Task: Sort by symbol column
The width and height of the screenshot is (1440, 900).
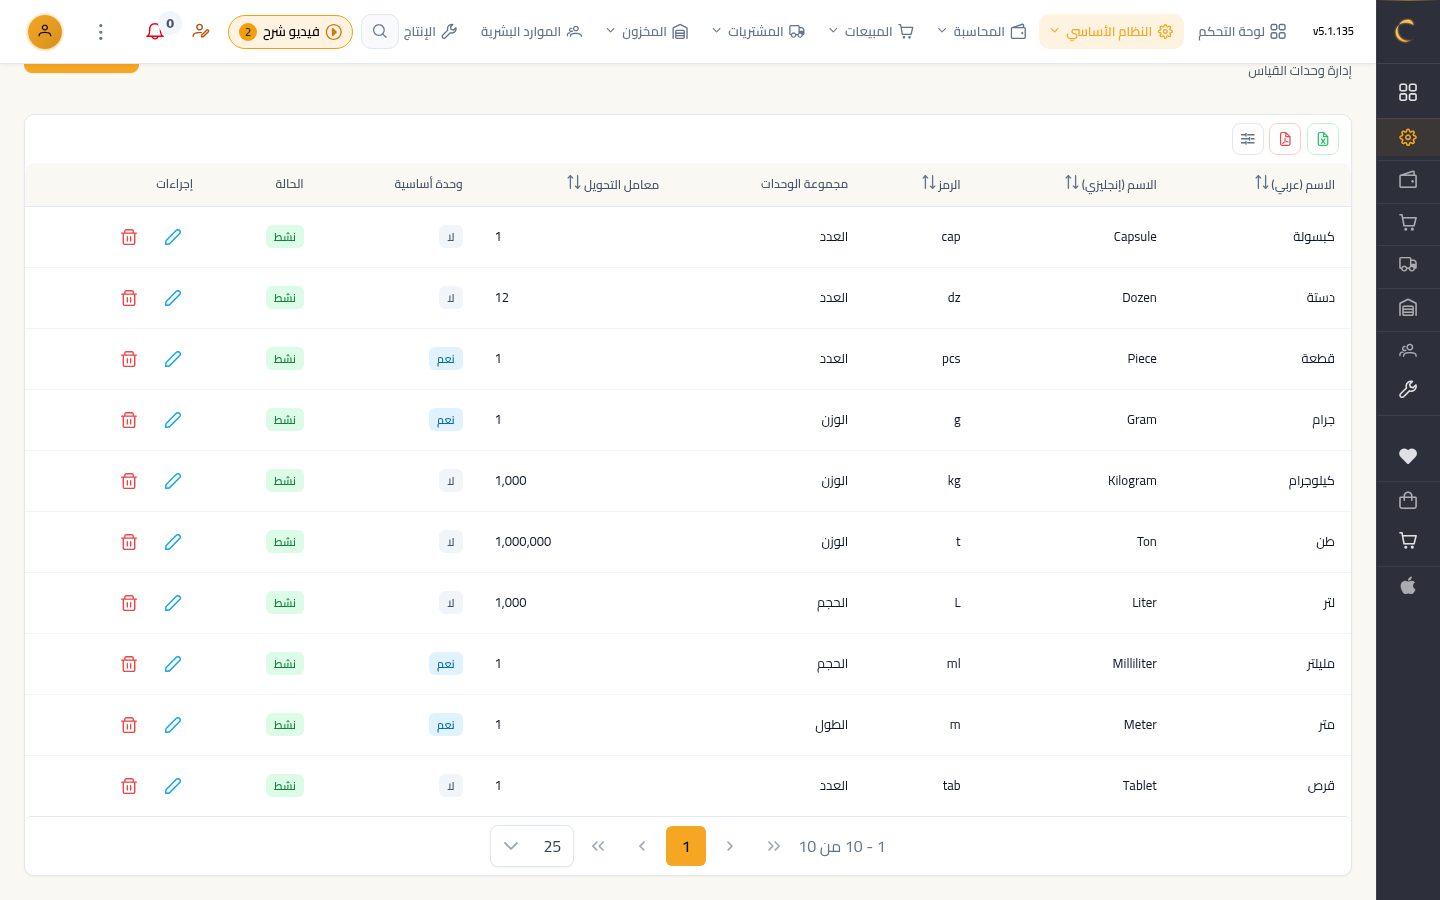Action: (x=941, y=184)
